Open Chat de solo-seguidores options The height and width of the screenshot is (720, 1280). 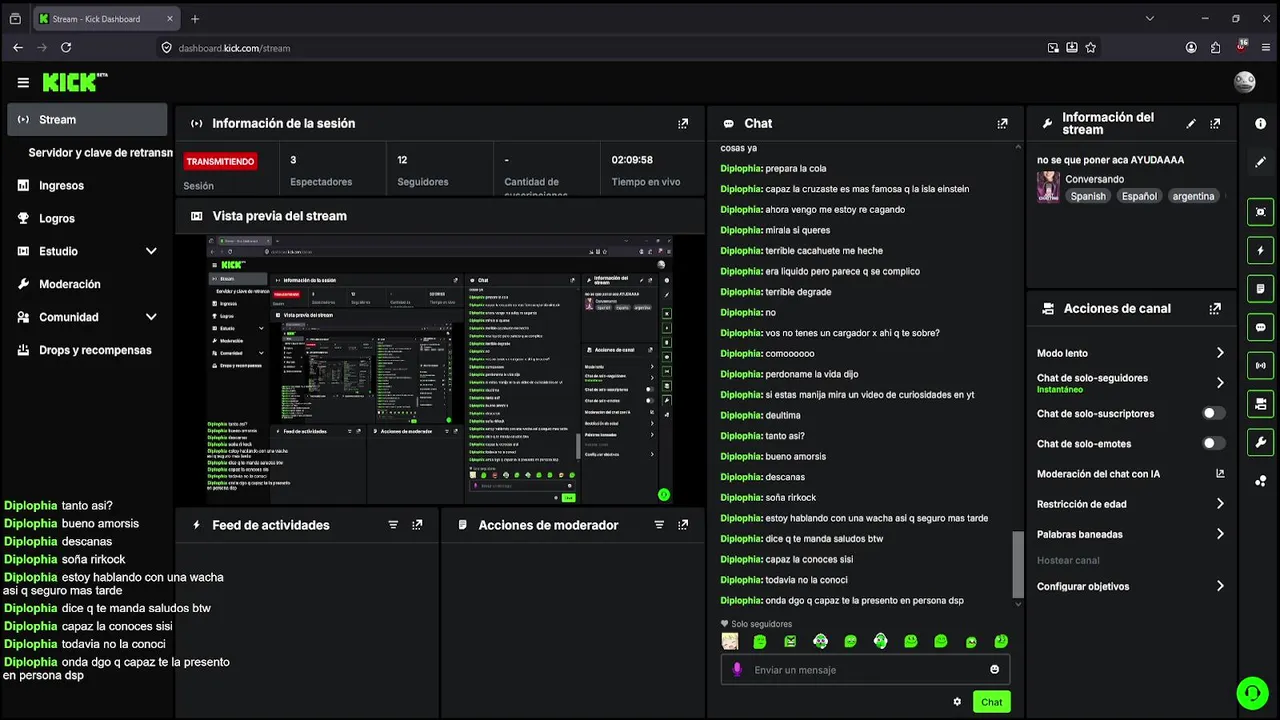click(x=1131, y=383)
